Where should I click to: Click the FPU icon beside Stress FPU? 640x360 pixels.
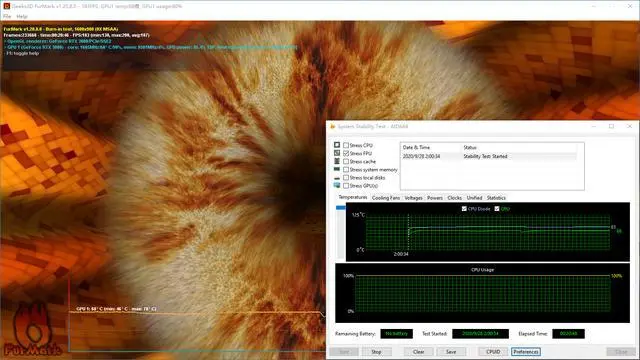pos(337,153)
